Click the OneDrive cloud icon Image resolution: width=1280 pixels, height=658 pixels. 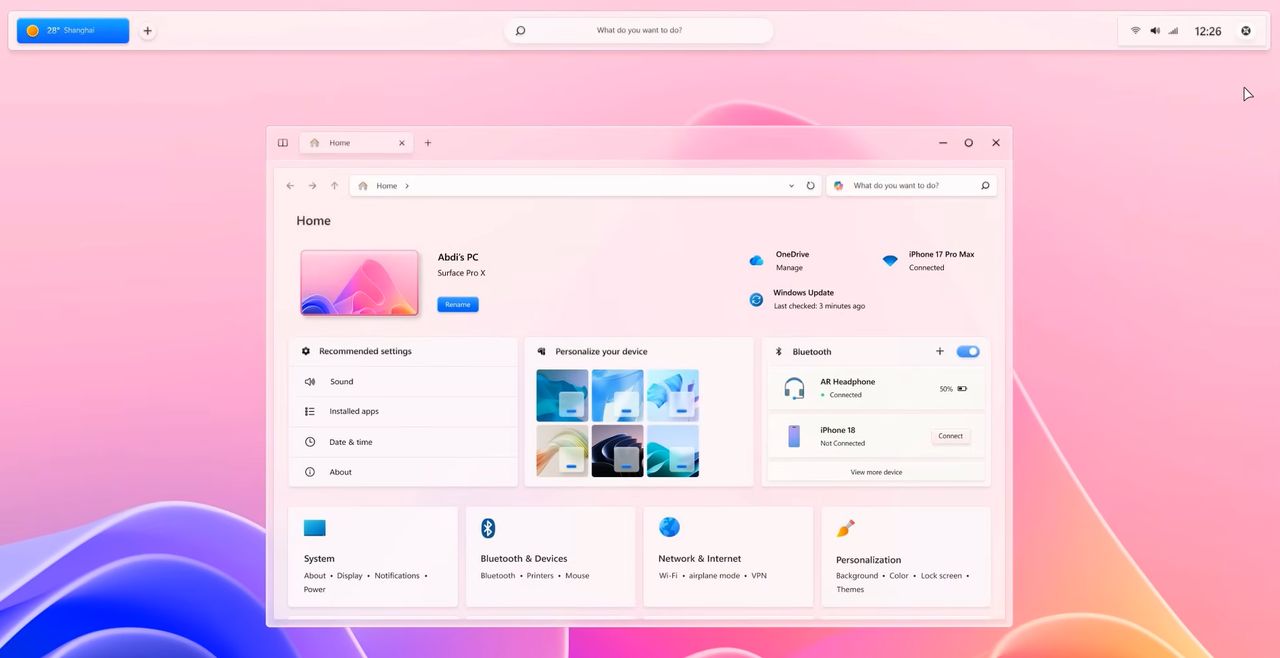(x=756, y=260)
